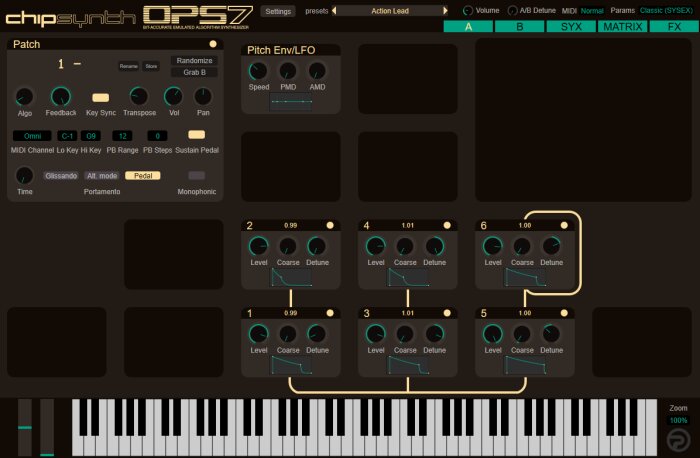Image resolution: width=700 pixels, height=458 pixels.
Task: Click the Algo knob
Action: point(25,97)
